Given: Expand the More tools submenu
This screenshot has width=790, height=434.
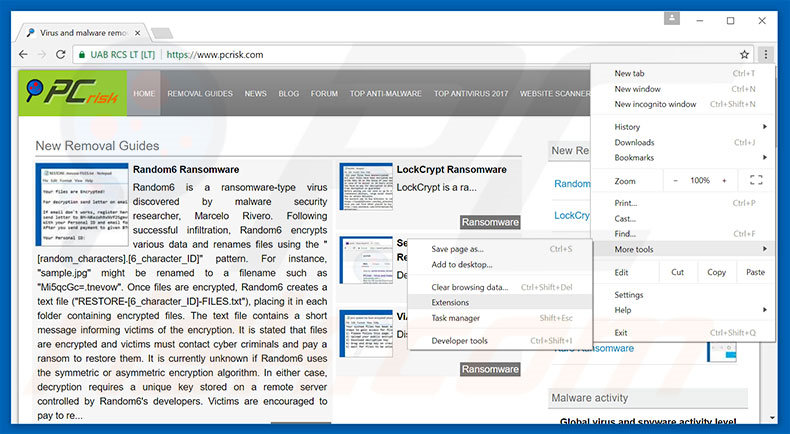Looking at the screenshot, I should (x=683, y=249).
